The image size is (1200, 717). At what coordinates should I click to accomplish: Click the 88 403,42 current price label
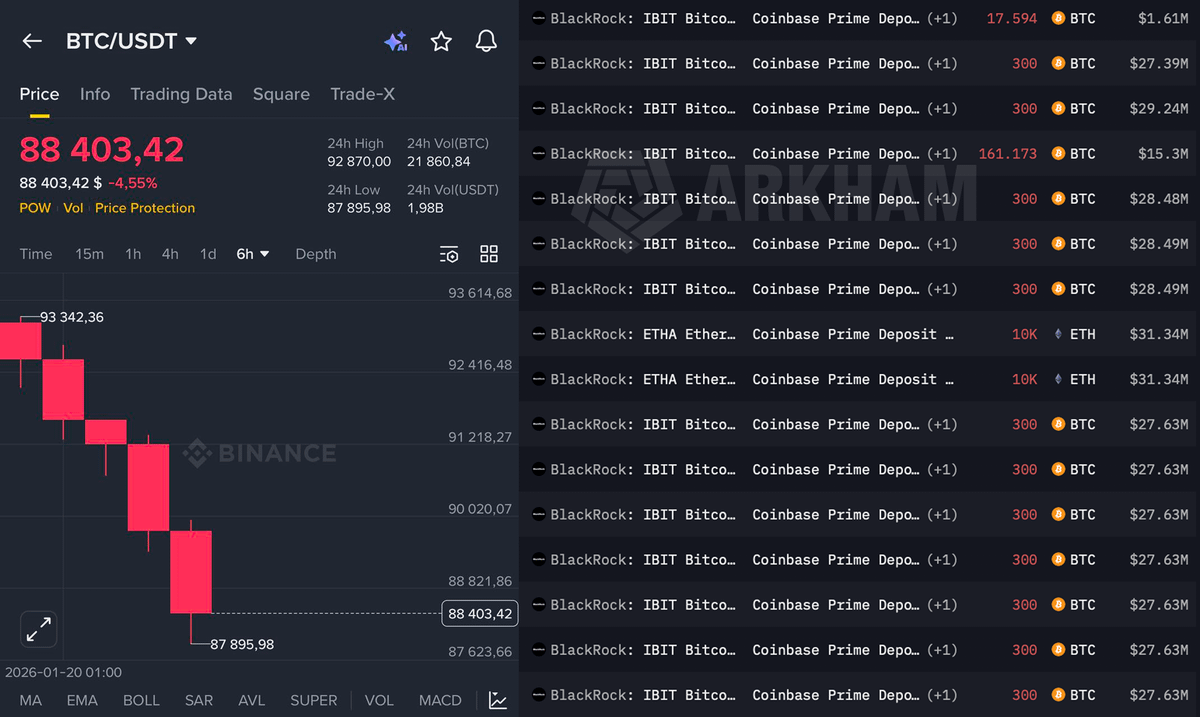(479, 613)
